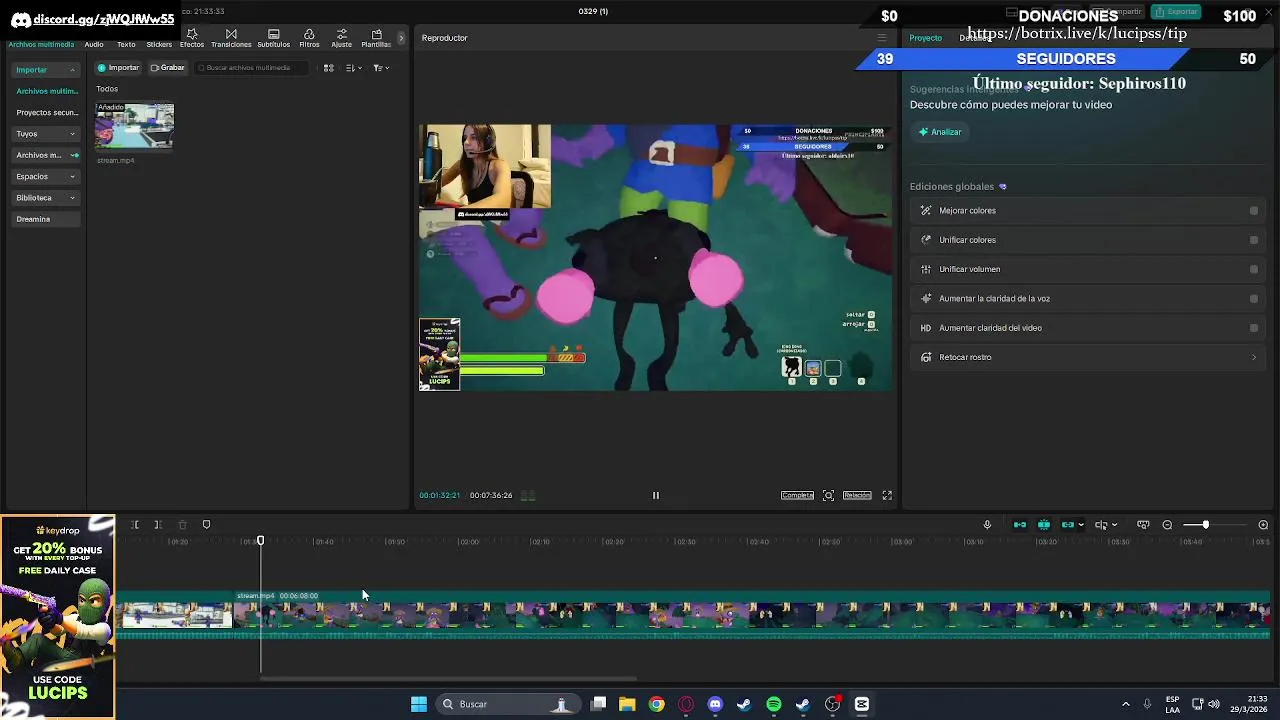The width and height of the screenshot is (1280, 720).
Task: Open Google Chrome from the taskbar
Action: (656, 704)
